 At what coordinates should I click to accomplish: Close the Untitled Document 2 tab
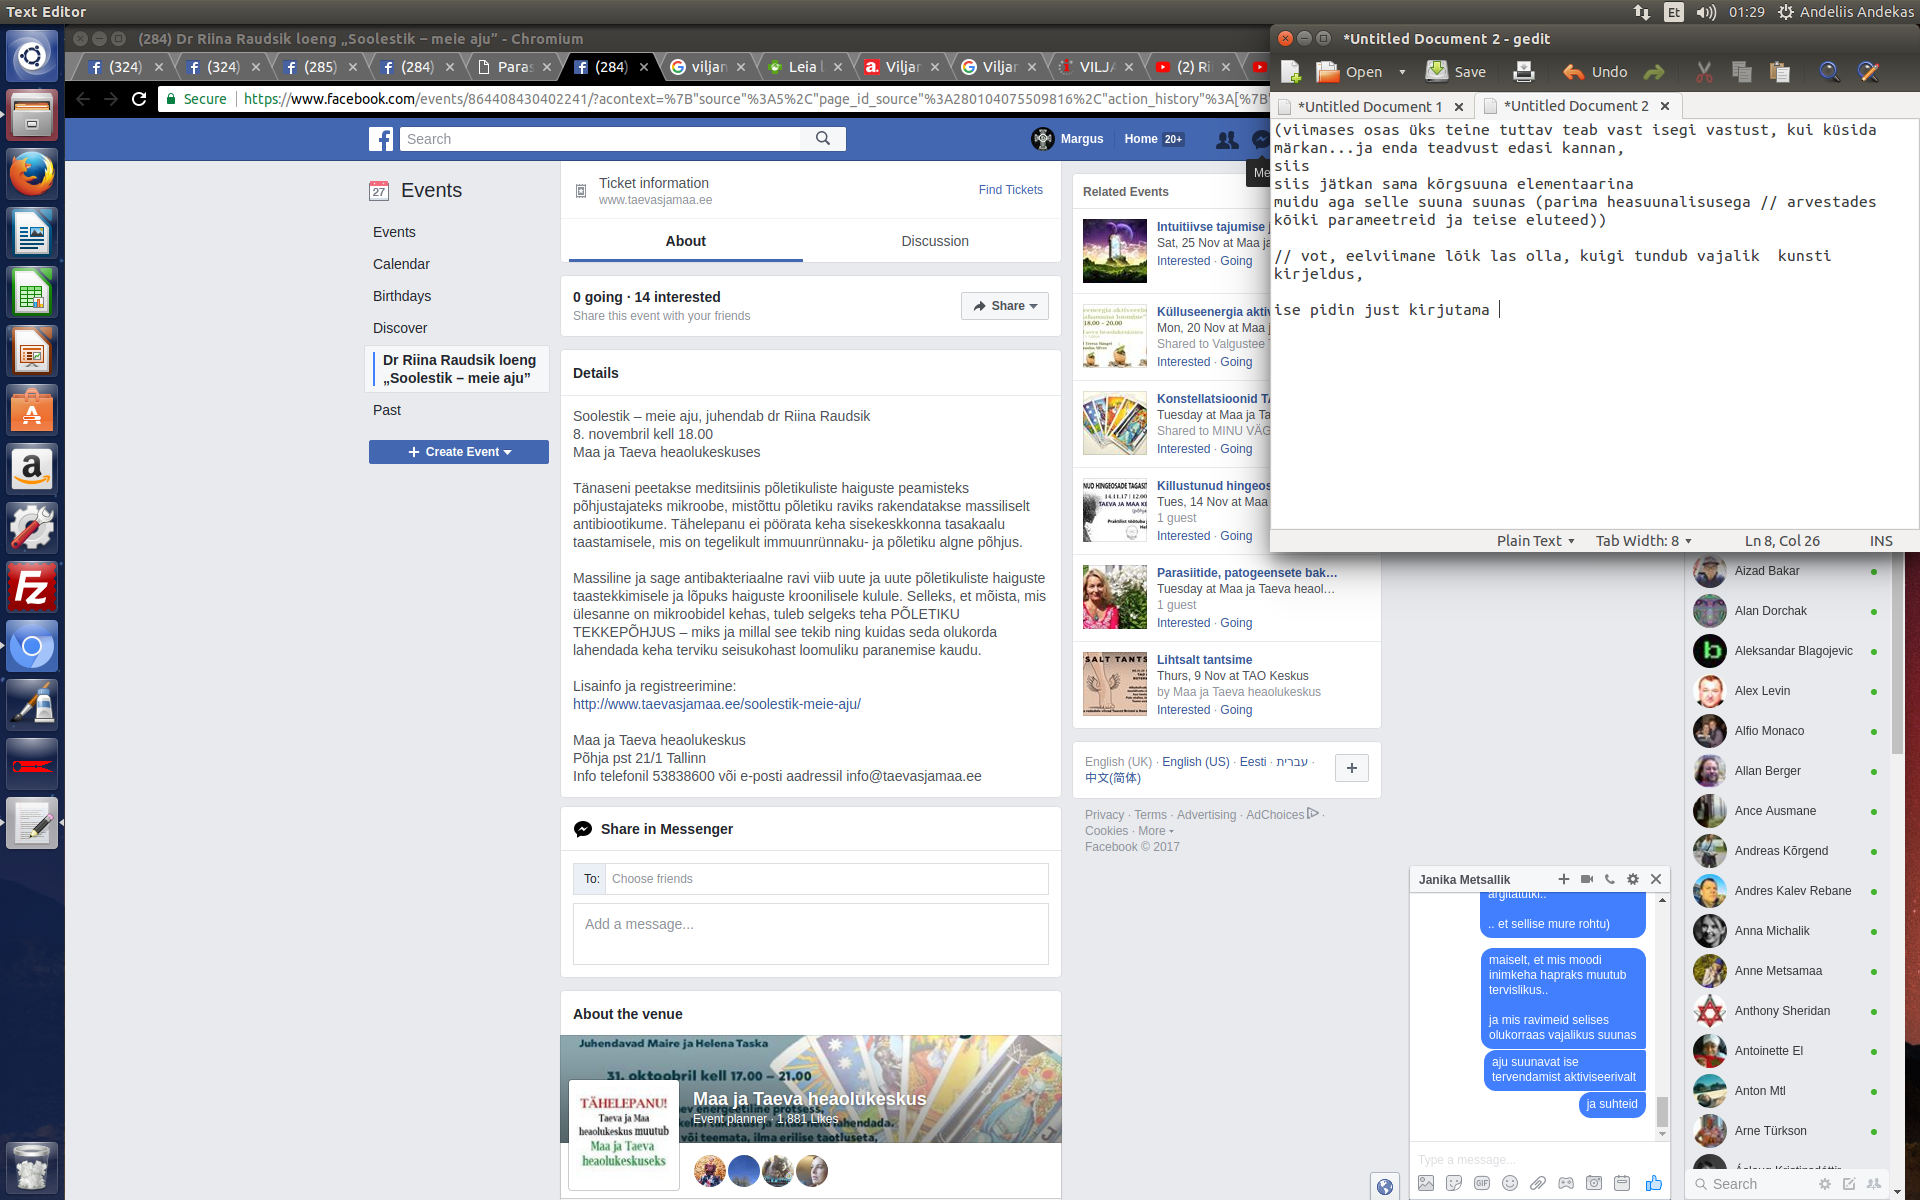(1665, 106)
